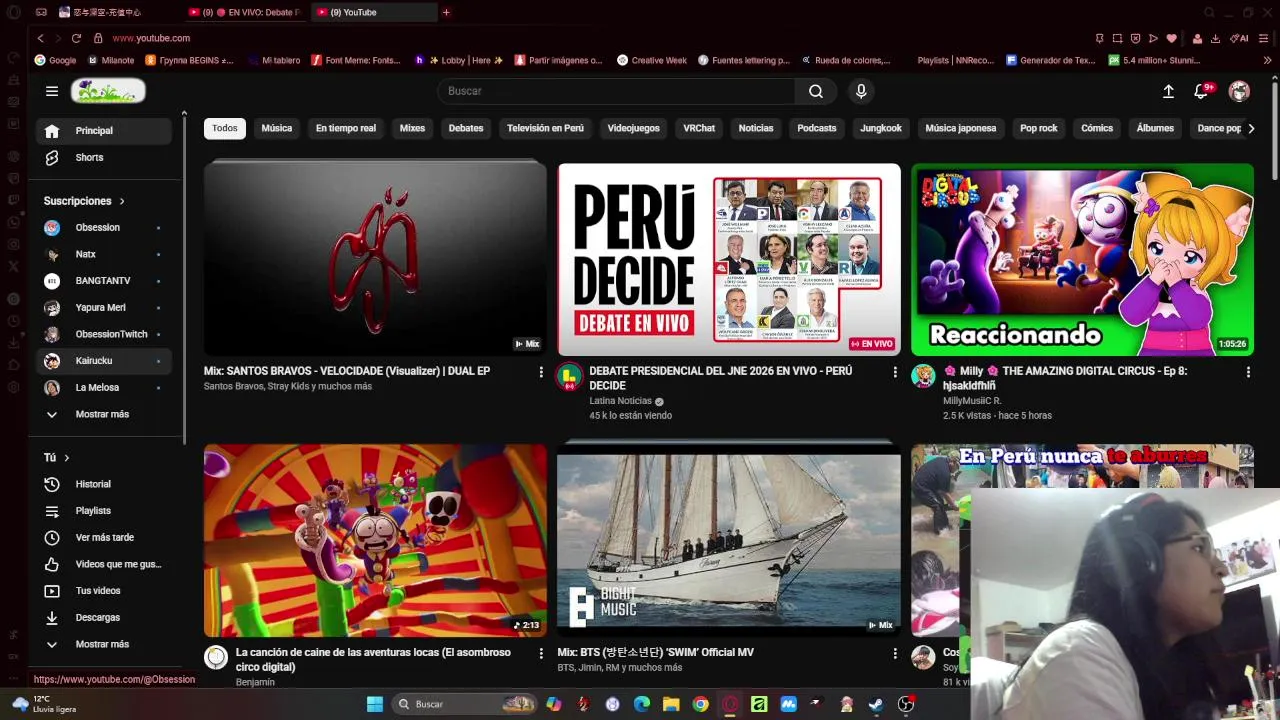Show more subscriptions with Mostrar más
Image resolution: width=1280 pixels, height=720 pixels.
click(x=105, y=414)
